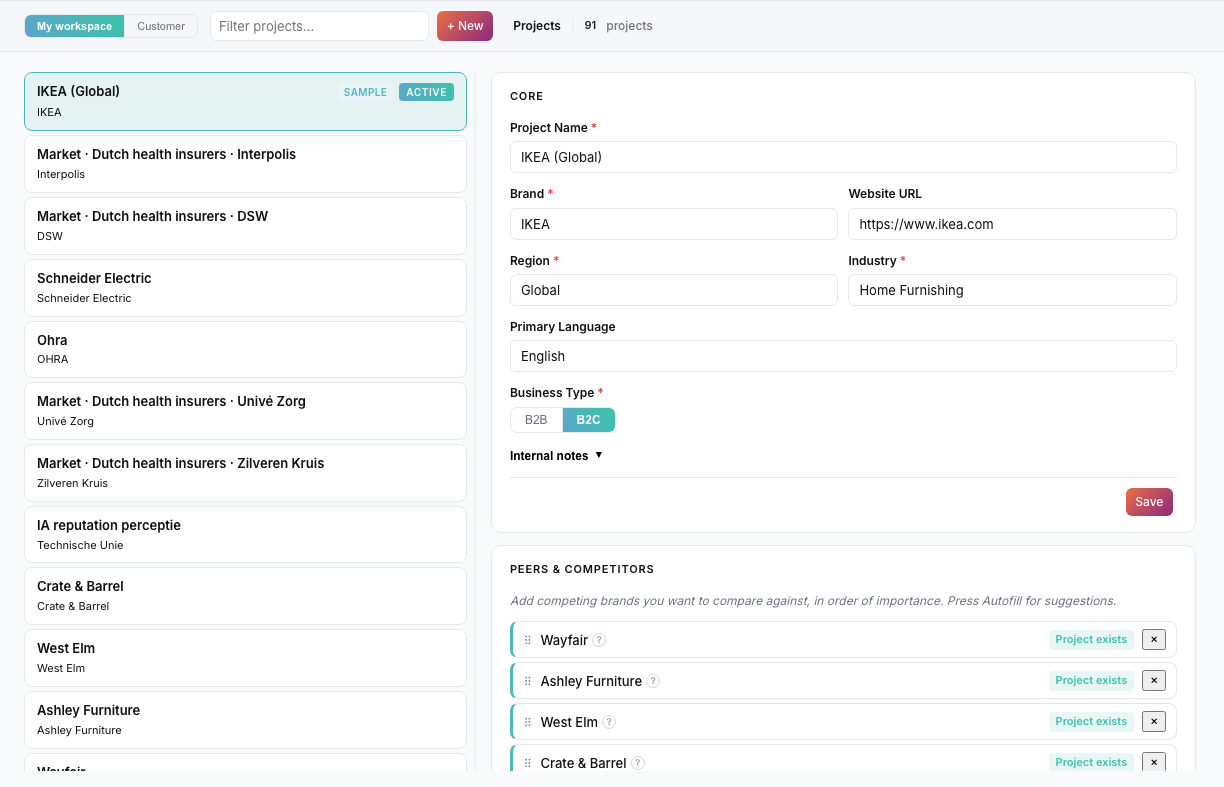
Task: Click drag handle icon for Wayfair competitor
Action: point(528,640)
